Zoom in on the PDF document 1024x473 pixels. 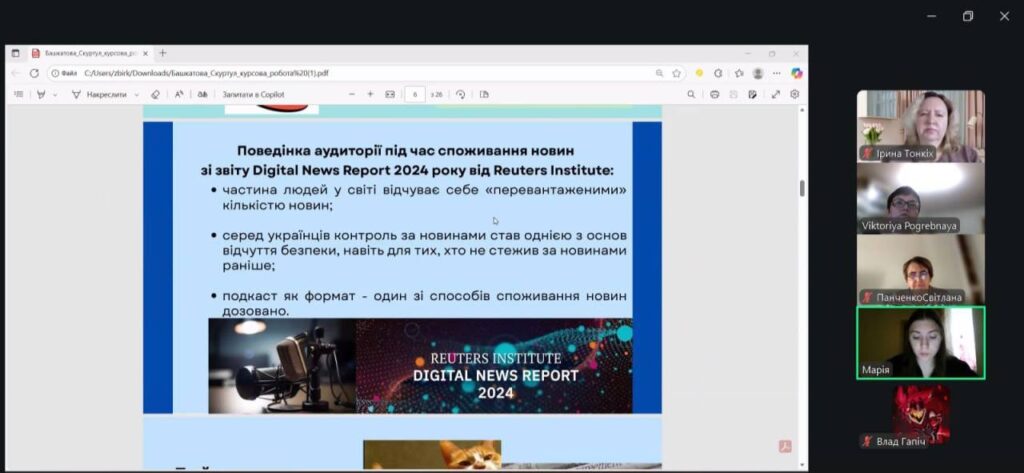coord(370,94)
